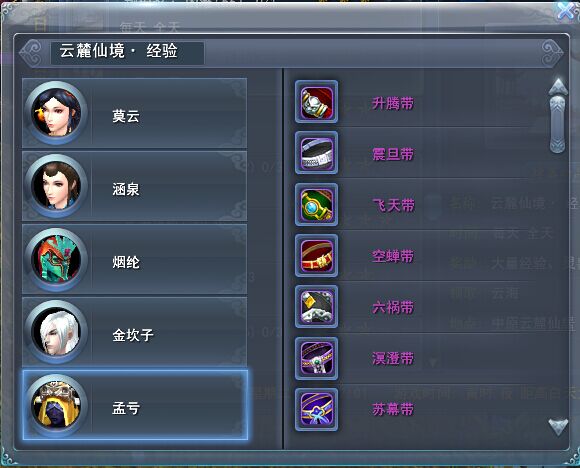Click the scroll down arrow of loot list
This screenshot has height=468, width=580.
tap(558, 427)
